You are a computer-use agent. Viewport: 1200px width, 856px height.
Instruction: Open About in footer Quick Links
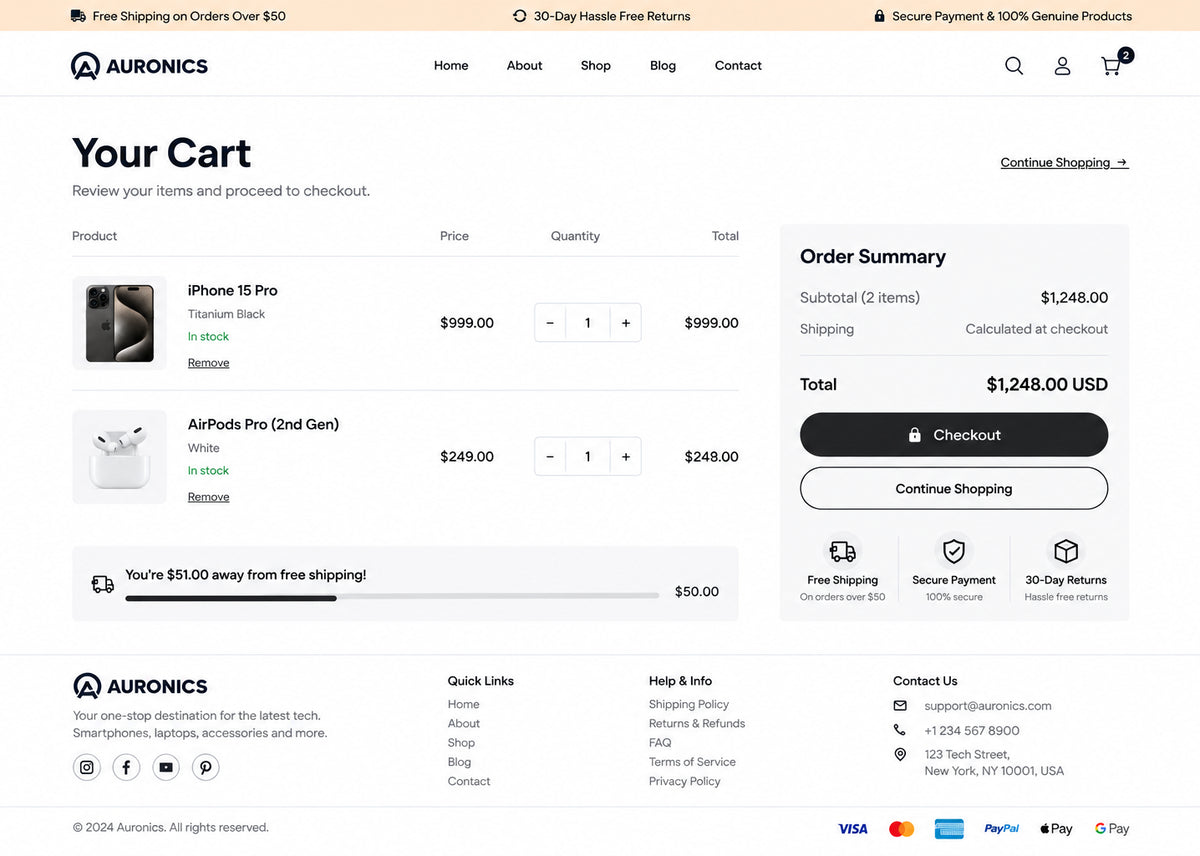click(x=464, y=723)
